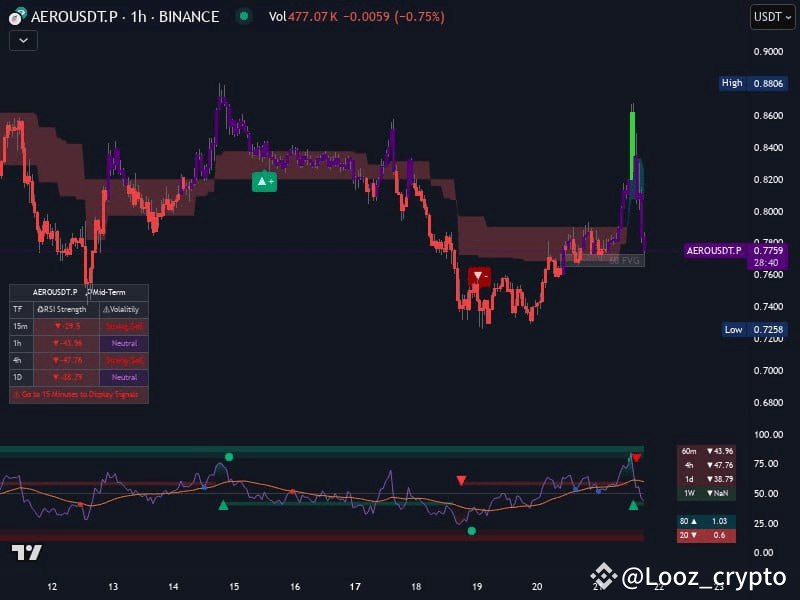
Task: Toggle the 80 overbought level label
Action: [x=705, y=521]
